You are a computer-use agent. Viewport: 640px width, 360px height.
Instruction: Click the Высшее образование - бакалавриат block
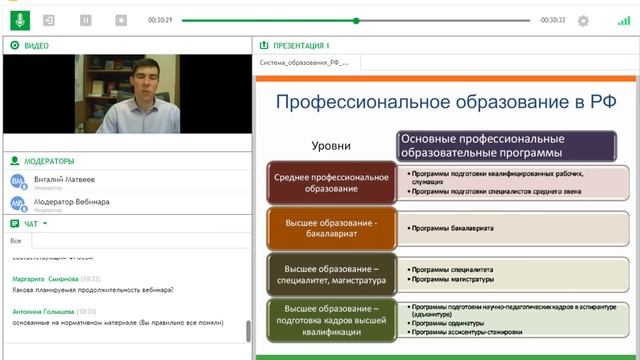point(331,229)
